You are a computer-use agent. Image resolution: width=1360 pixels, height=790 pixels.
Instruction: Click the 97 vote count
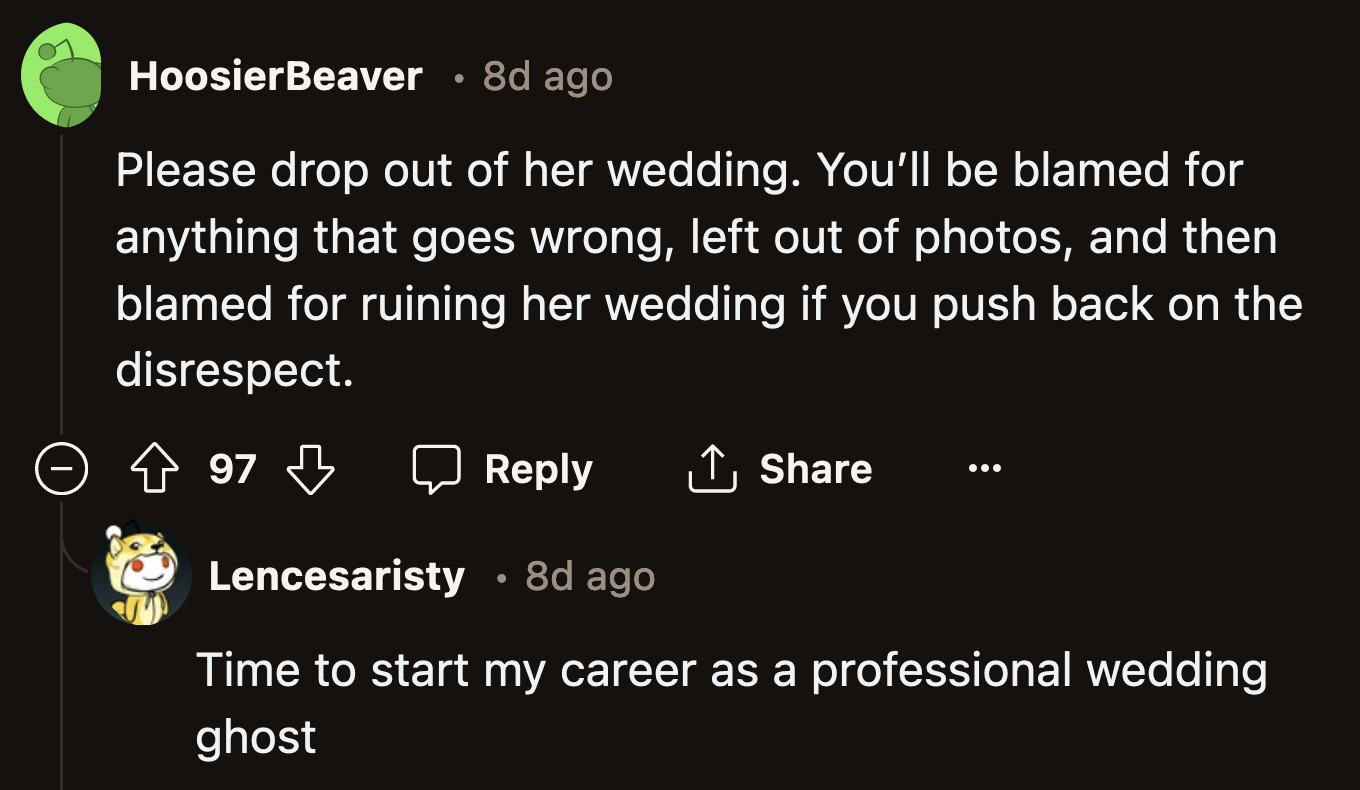pos(234,468)
